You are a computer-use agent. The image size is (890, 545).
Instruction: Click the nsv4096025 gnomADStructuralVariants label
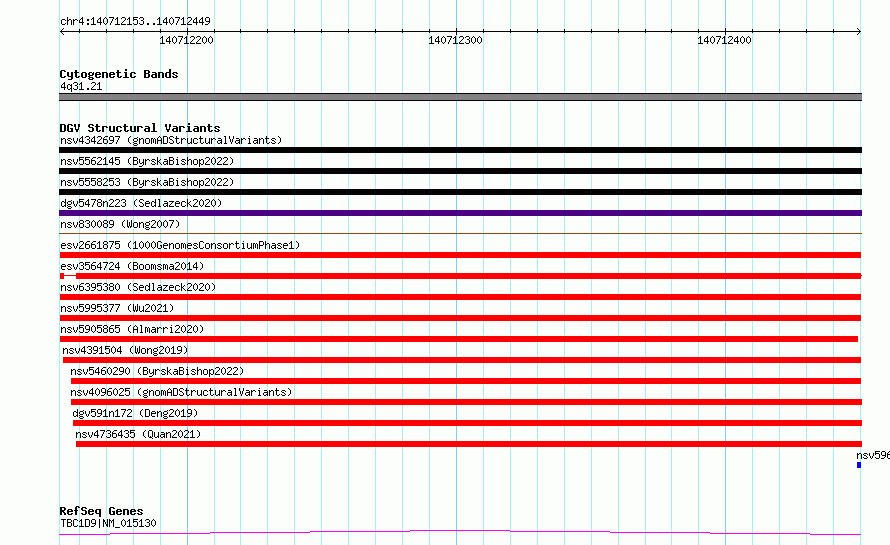181,392
